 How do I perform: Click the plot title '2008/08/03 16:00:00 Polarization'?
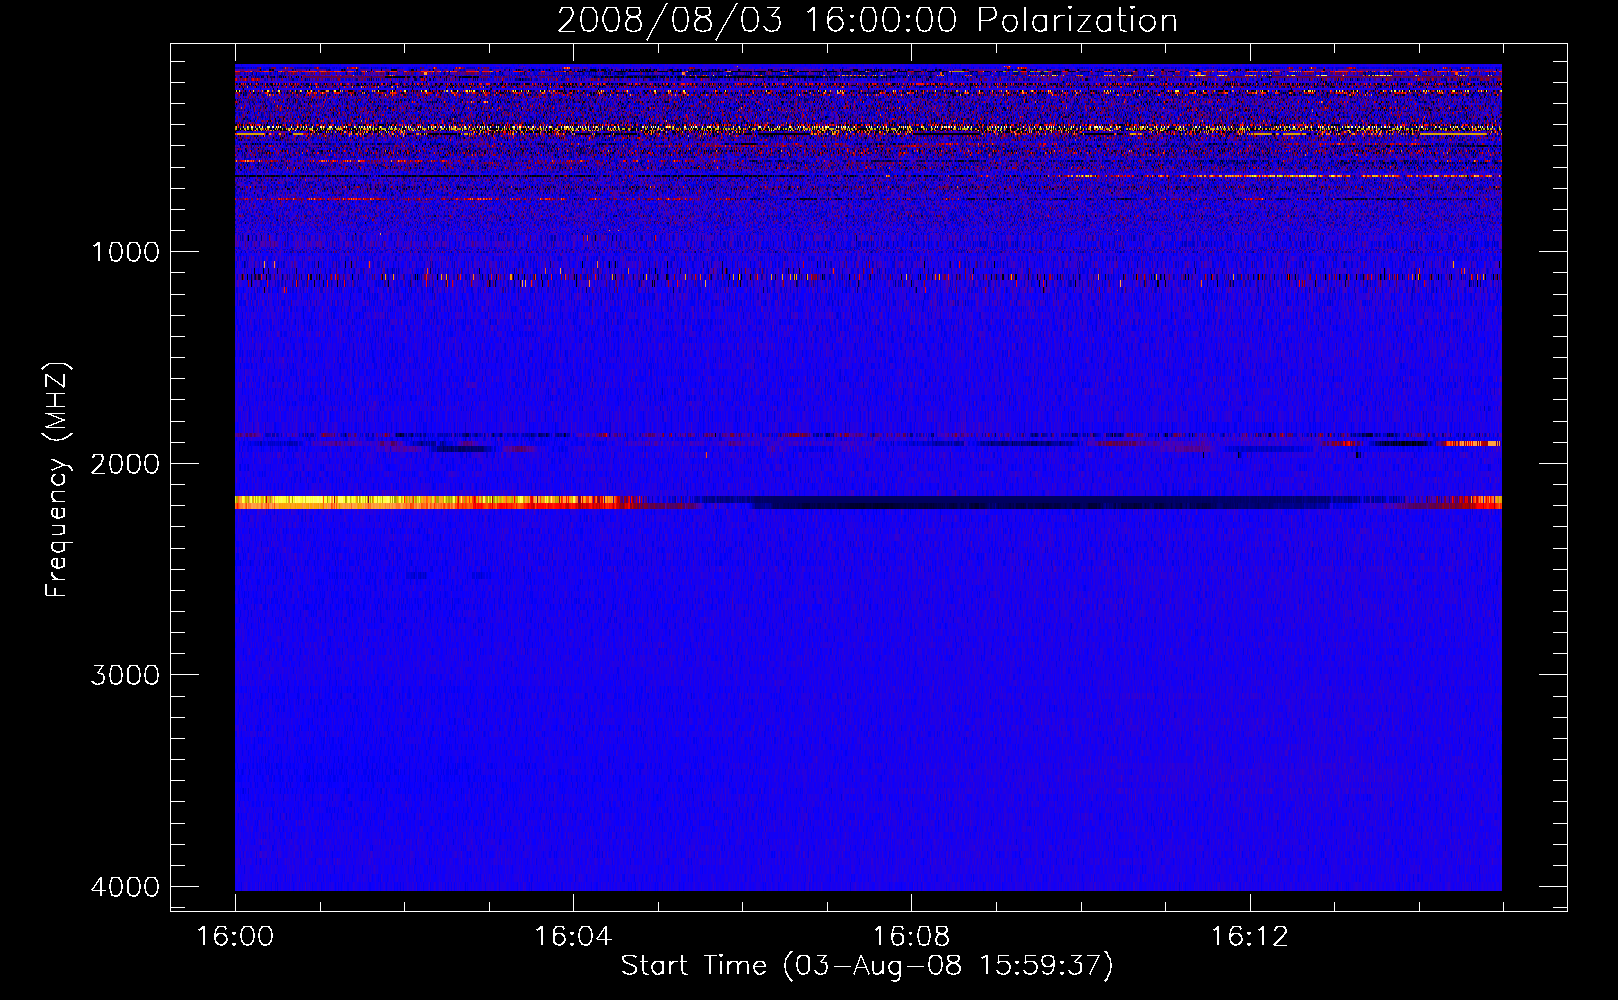coord(867,21)
